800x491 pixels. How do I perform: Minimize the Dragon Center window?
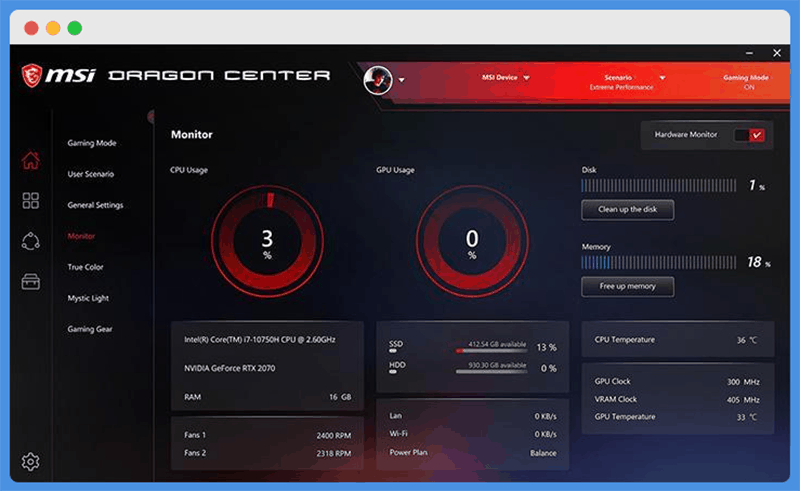749,53
